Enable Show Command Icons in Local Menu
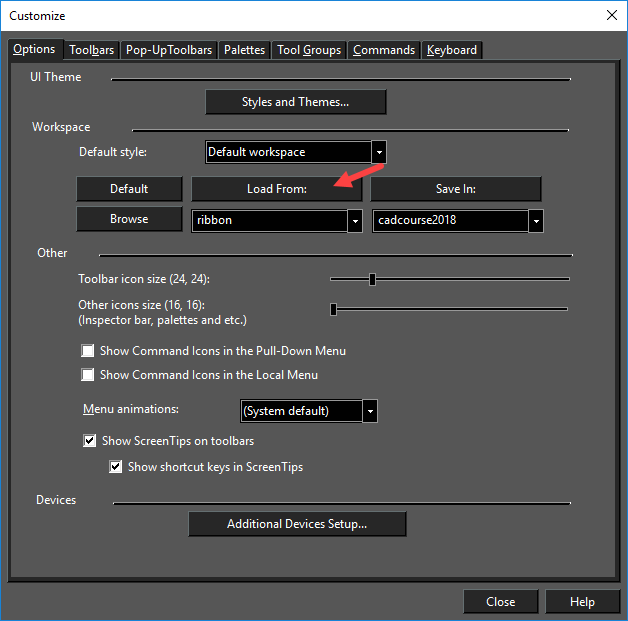Screen dimensions: 628x621 [87, 375]
